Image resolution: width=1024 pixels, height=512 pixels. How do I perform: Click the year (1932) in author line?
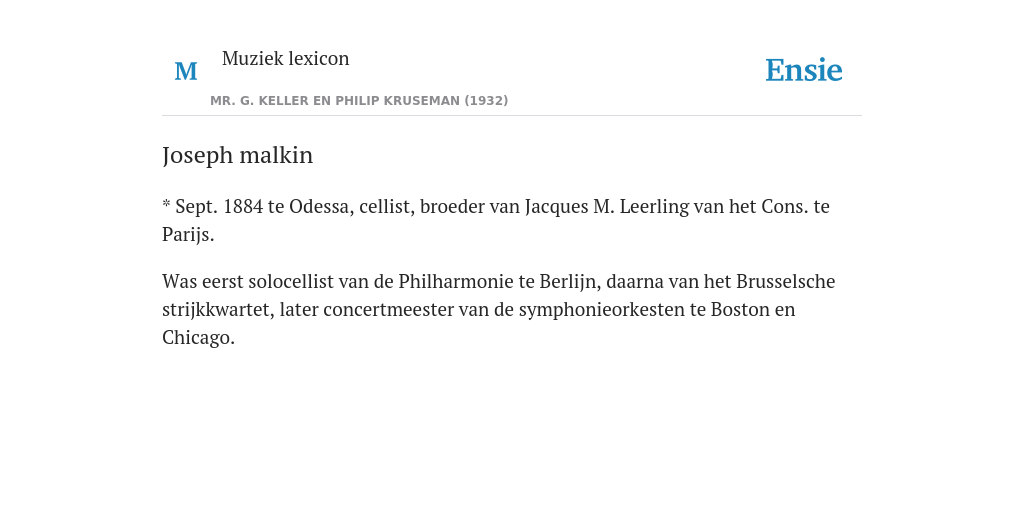point(486,101)
